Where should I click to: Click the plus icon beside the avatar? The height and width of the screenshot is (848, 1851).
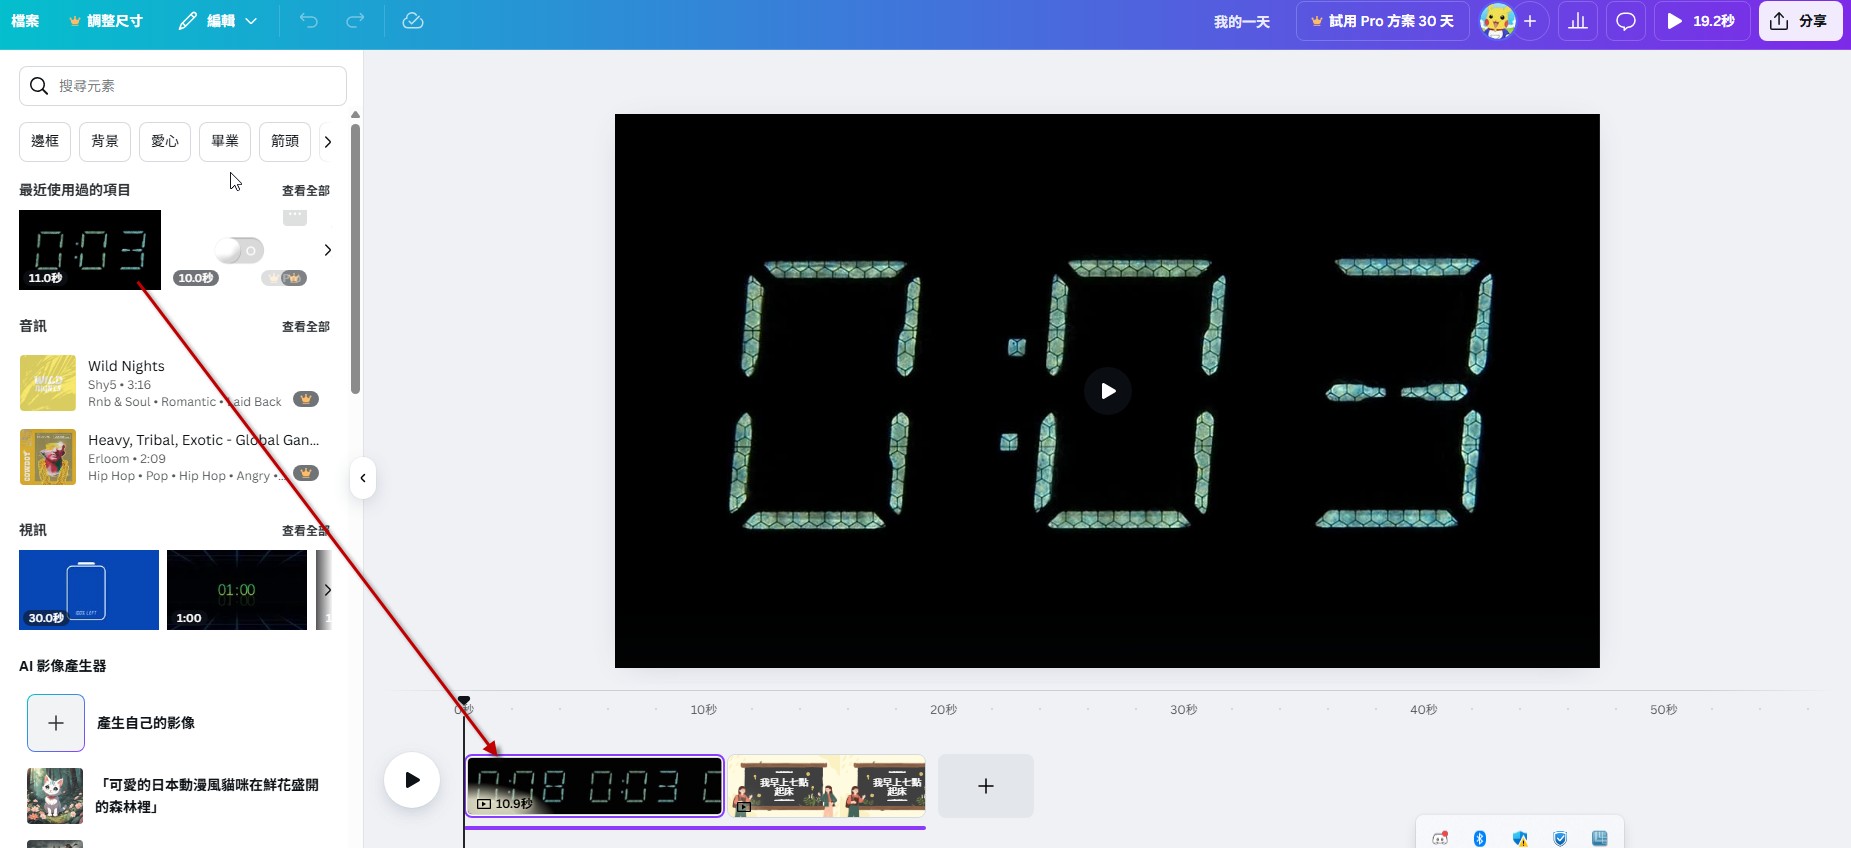[1530, 21]
